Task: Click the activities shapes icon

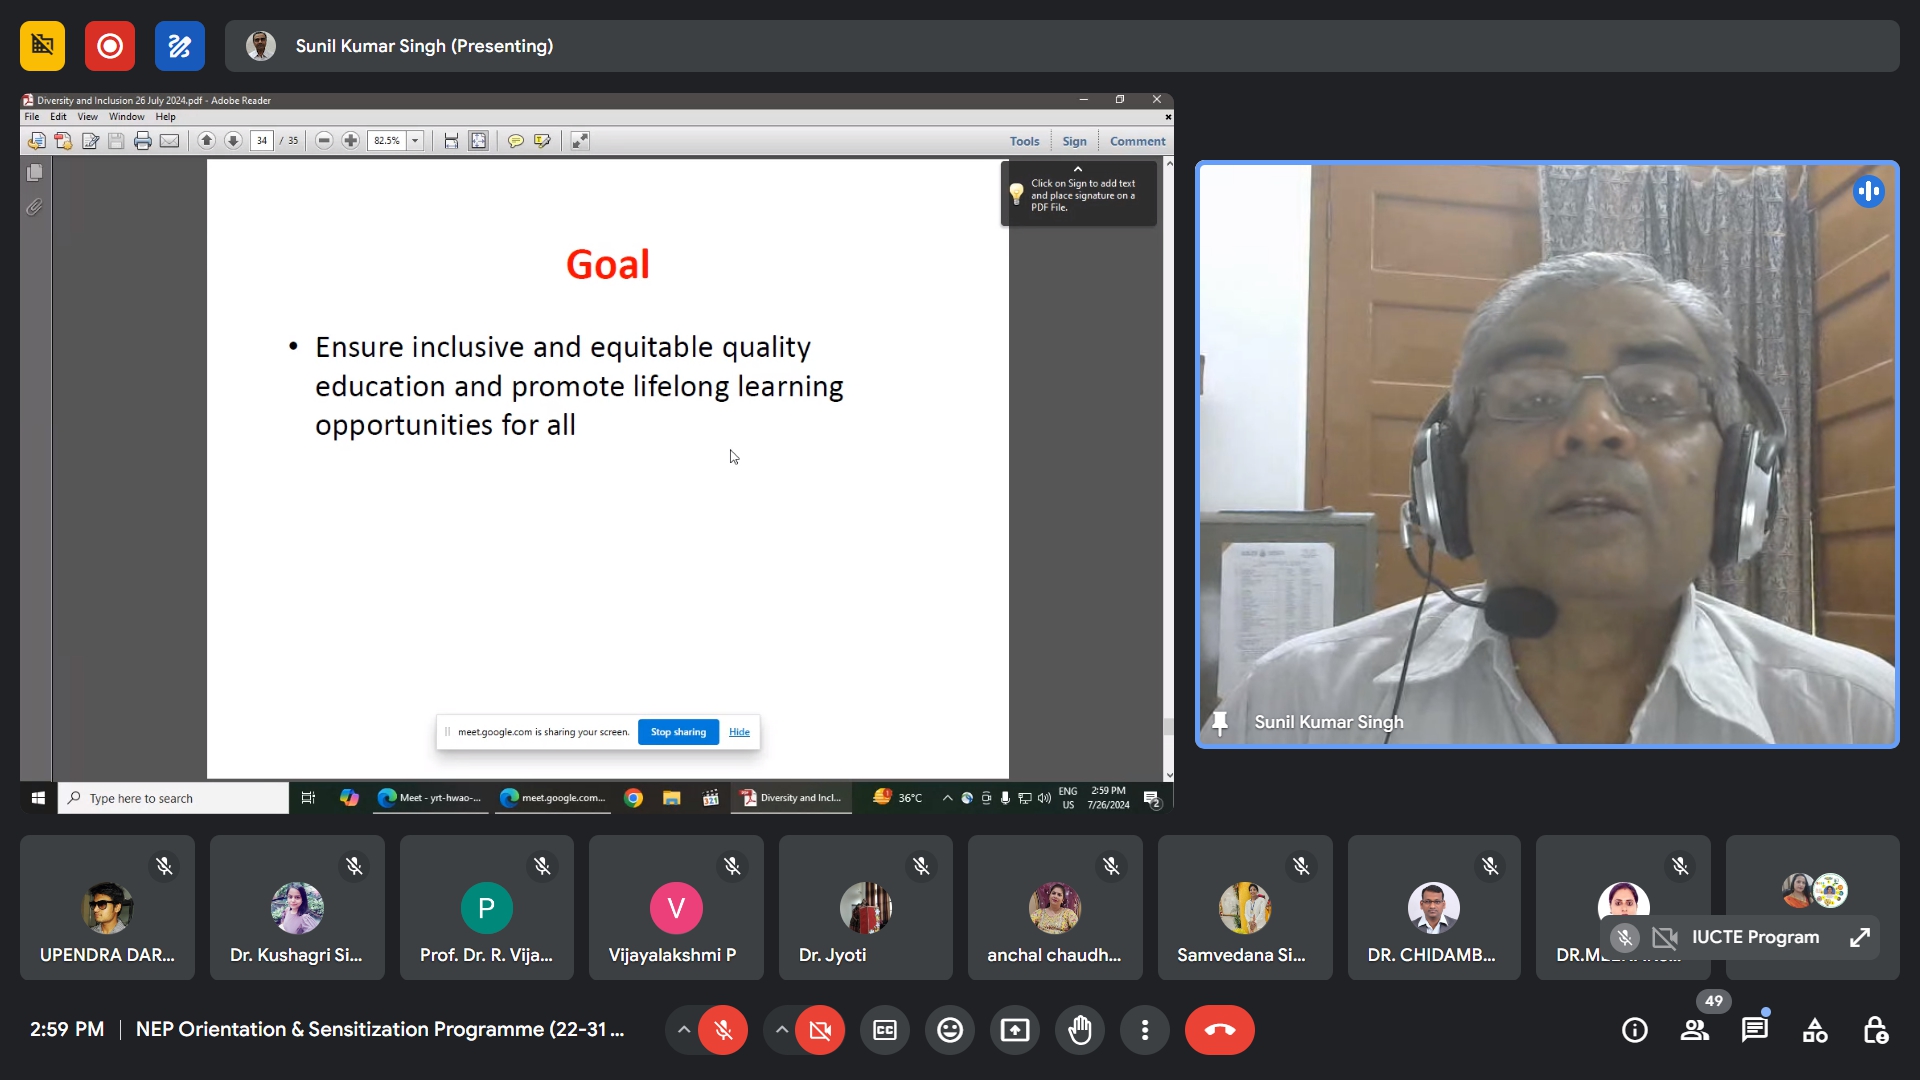Action: (x=1815, y=1030)
